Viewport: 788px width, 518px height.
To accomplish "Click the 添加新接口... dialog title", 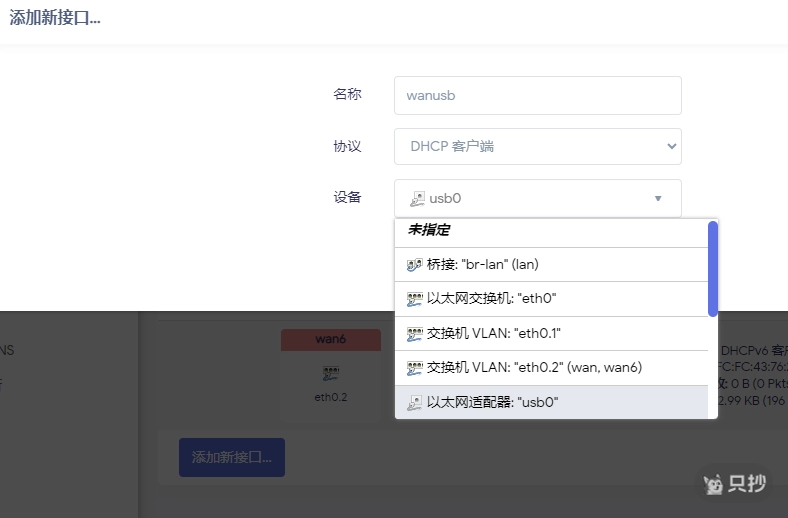I will [x=55, y=18].
